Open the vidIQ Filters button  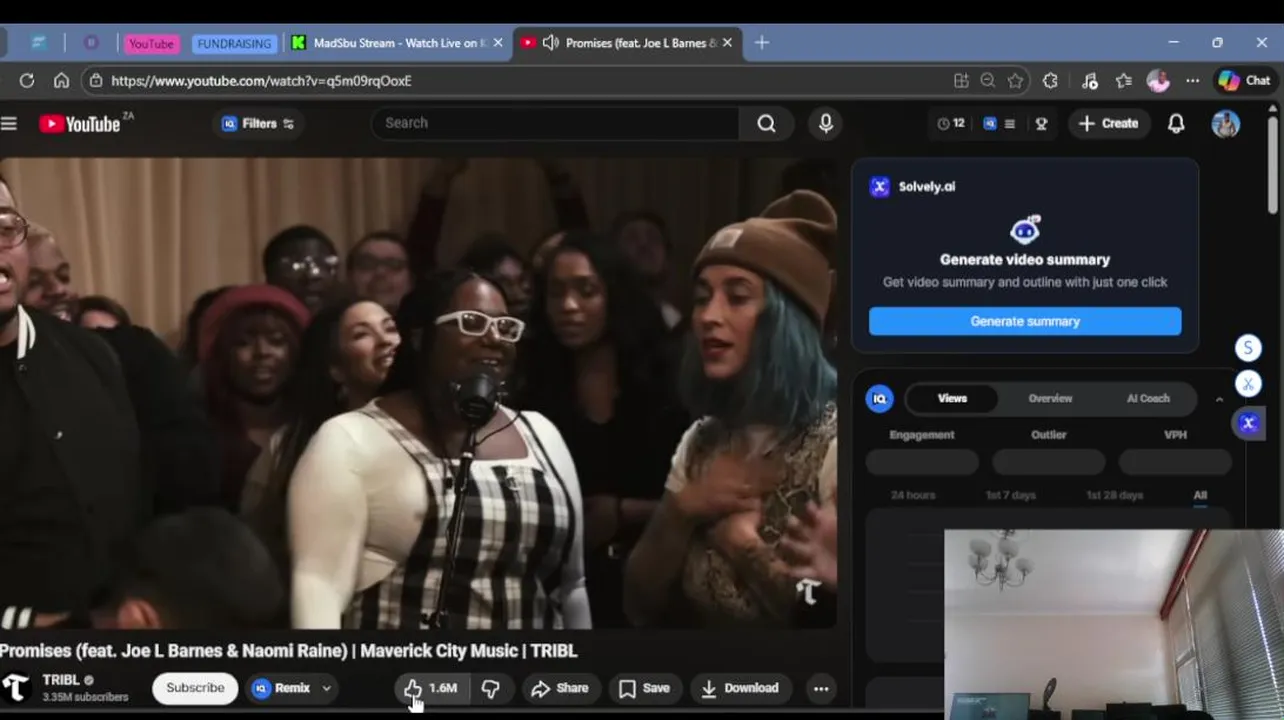point(258,123)
